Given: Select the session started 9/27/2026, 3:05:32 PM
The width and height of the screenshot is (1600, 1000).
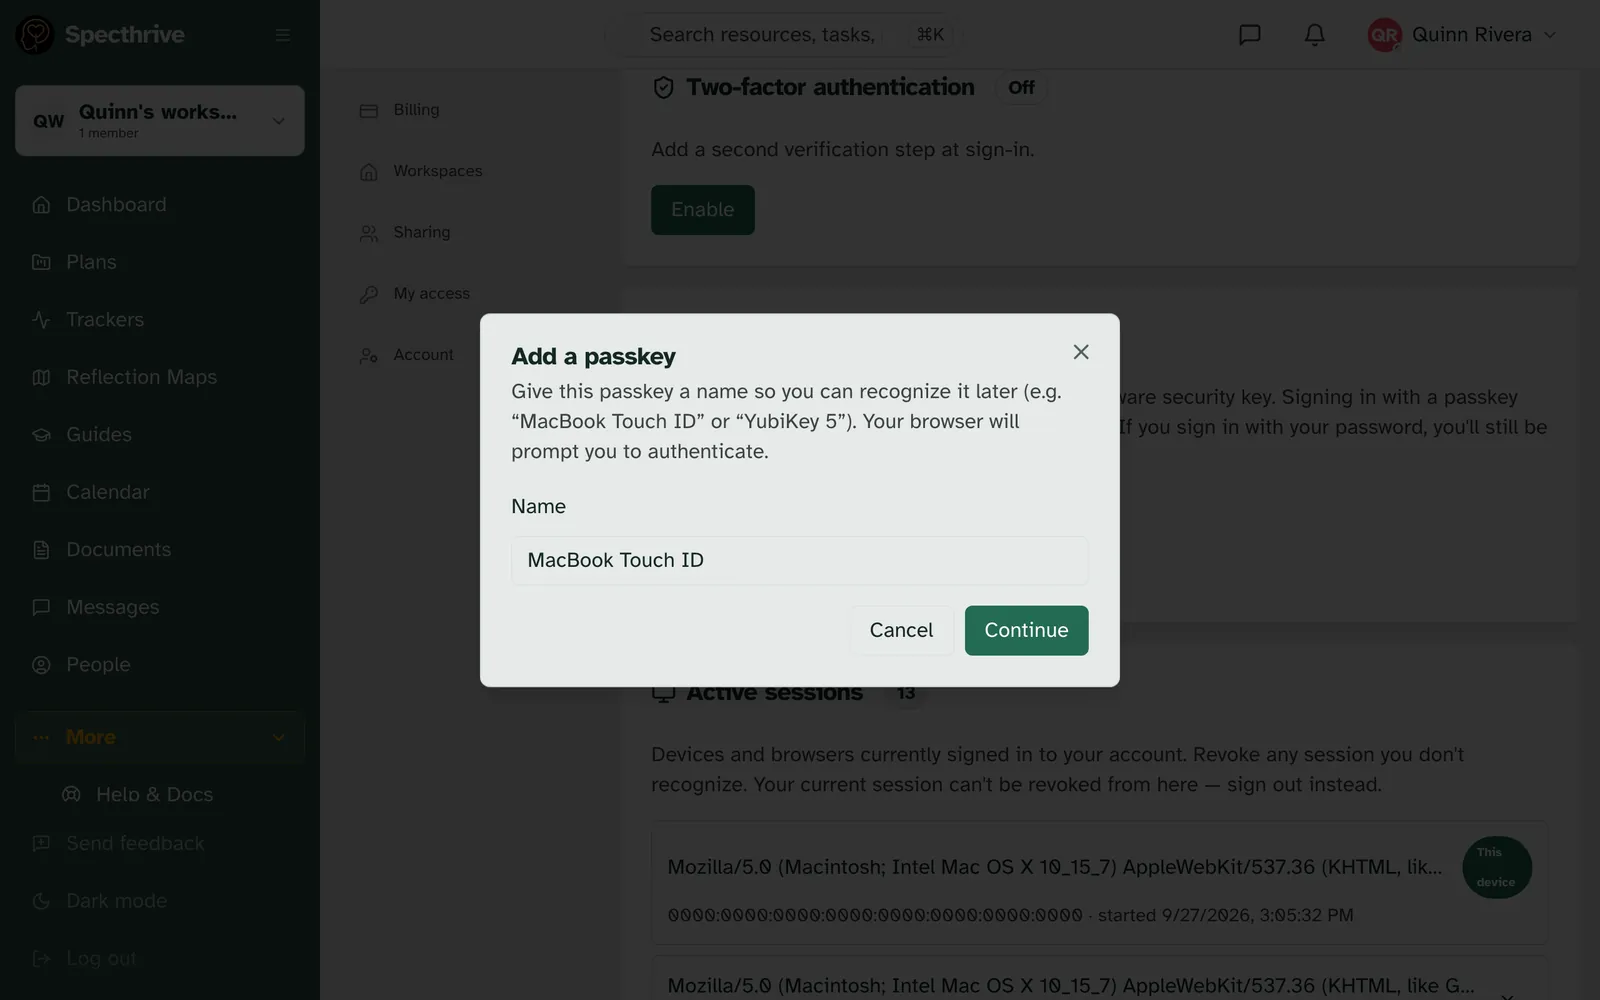Looking at the screenshot, I should [x=1100, y=882].
